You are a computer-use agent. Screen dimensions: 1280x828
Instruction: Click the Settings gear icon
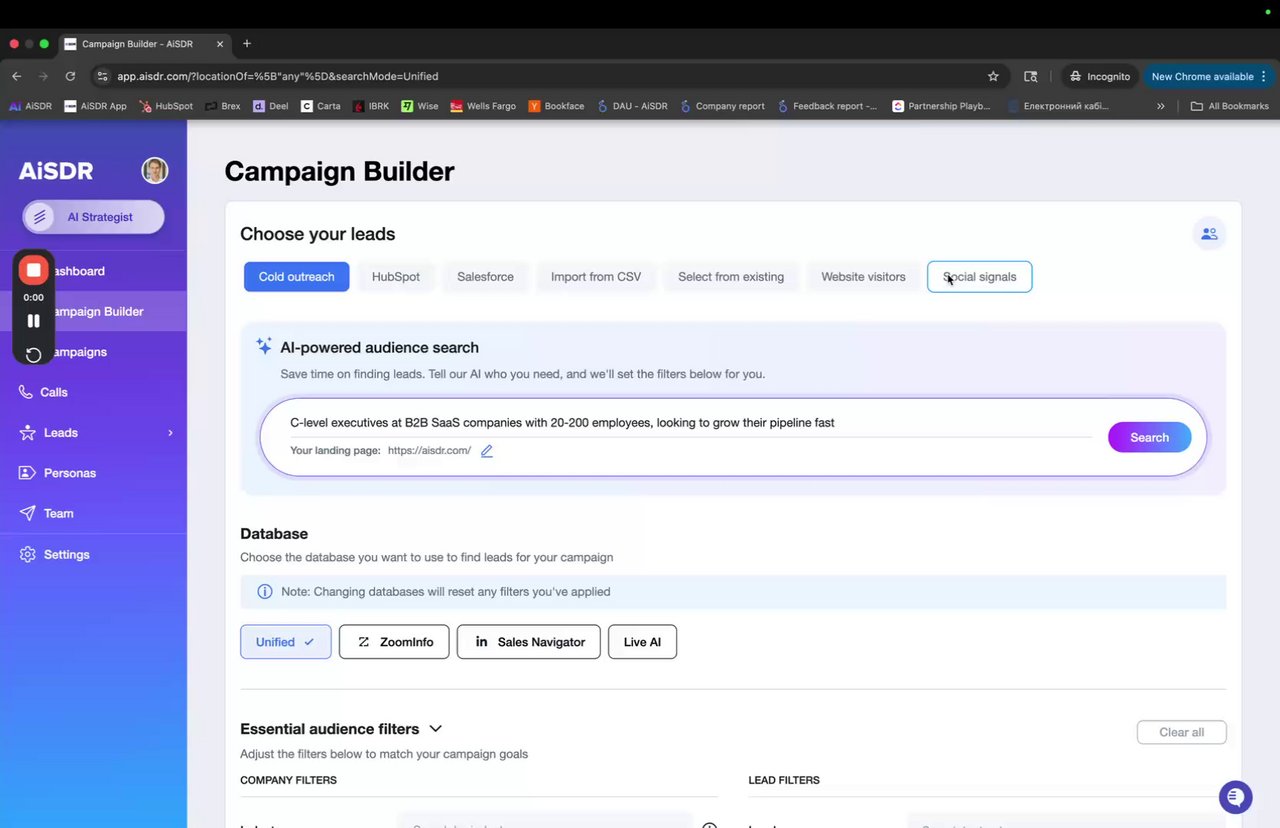pos(27,554)
